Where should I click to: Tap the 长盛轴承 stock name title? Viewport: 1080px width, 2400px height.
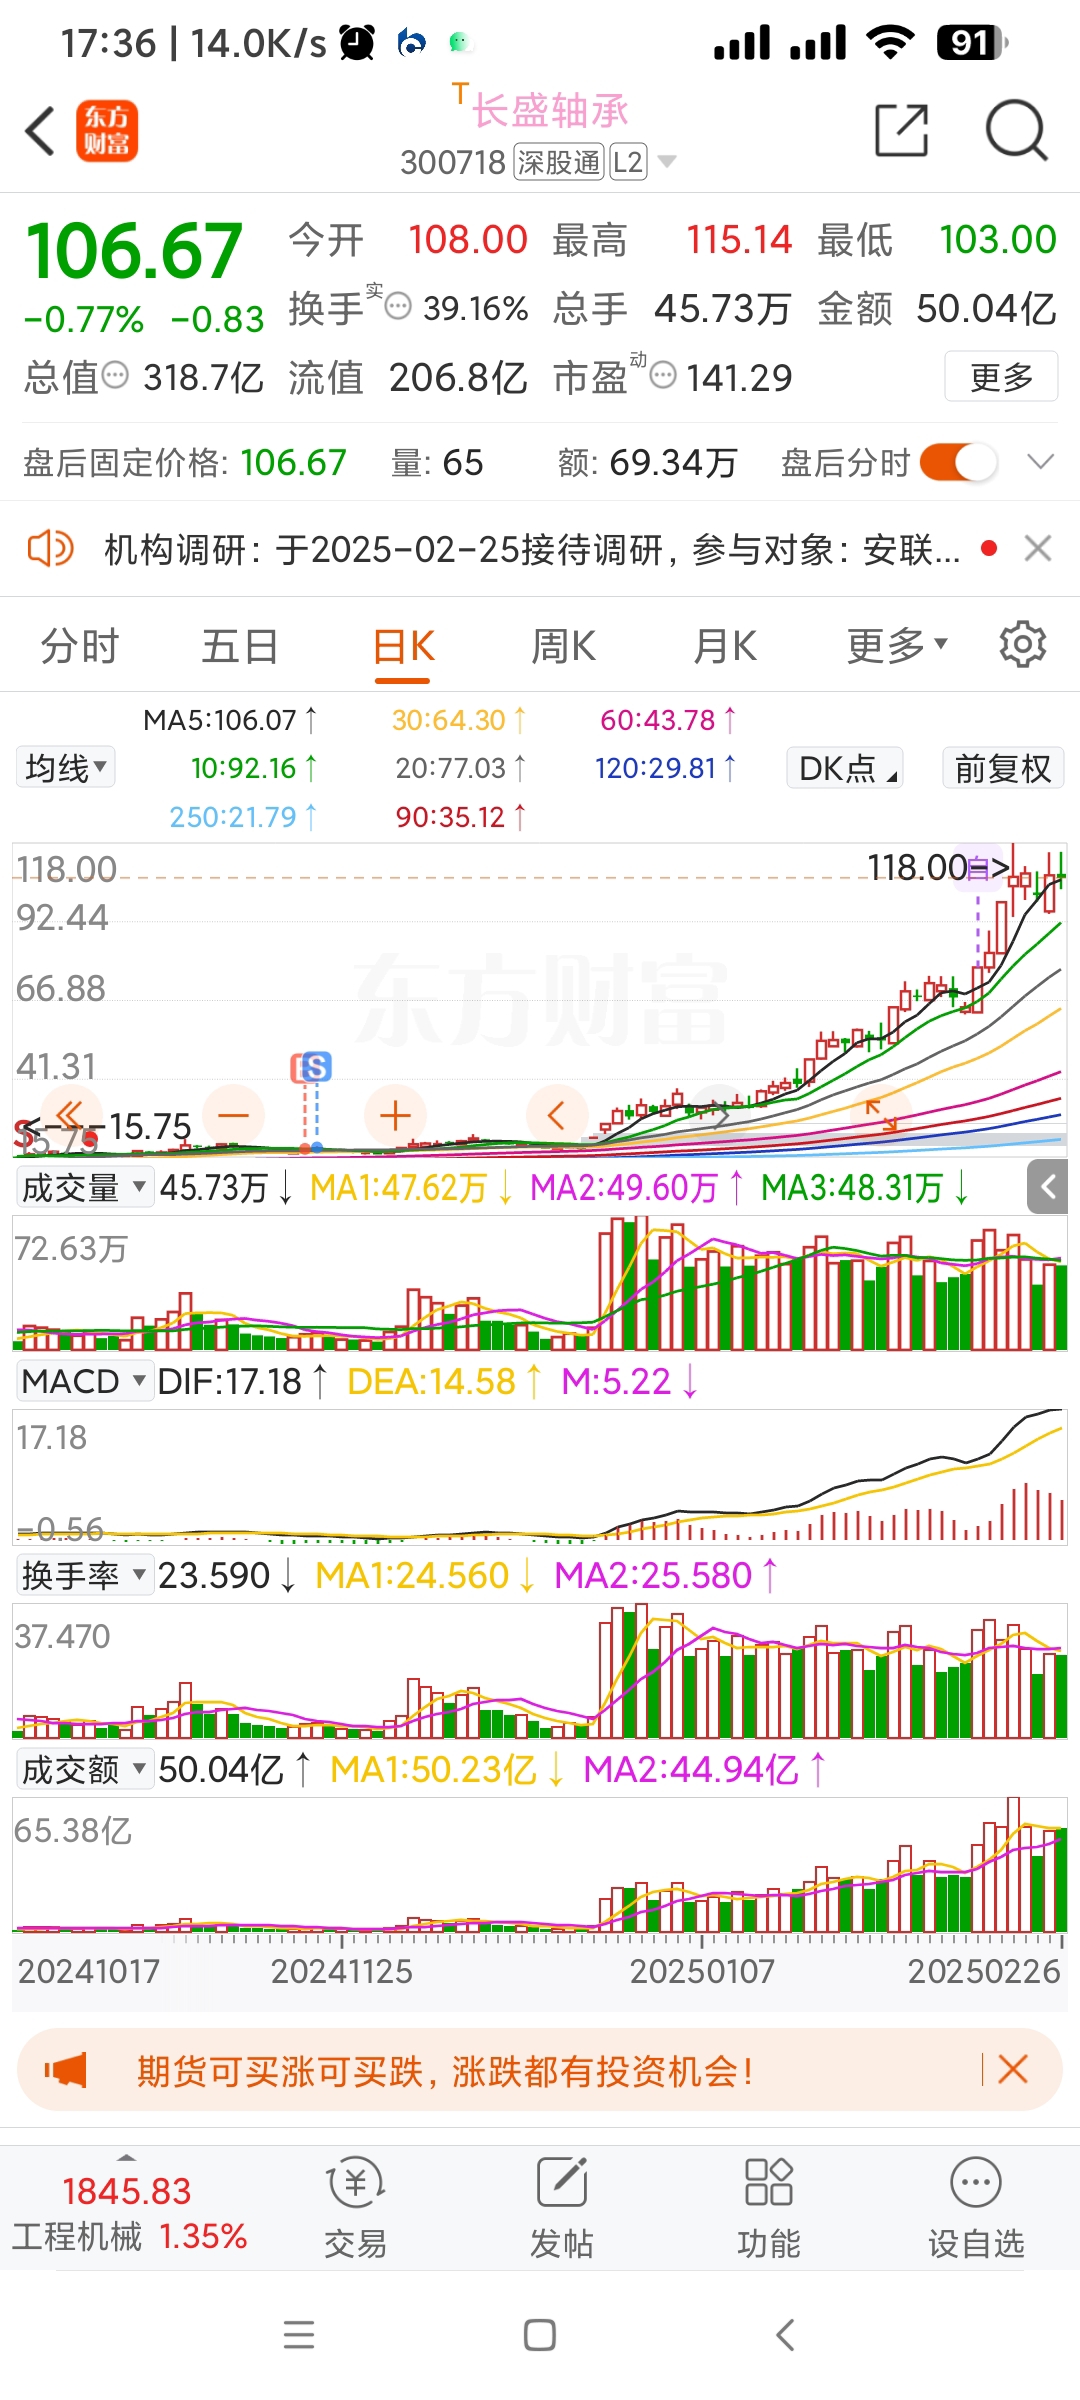coord(550,110)
